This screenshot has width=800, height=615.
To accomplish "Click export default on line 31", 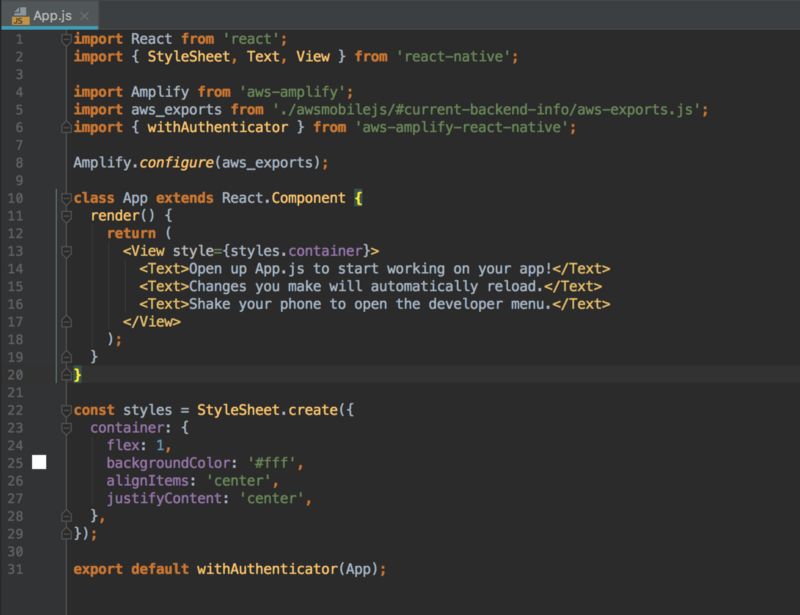I will (131, 569).
